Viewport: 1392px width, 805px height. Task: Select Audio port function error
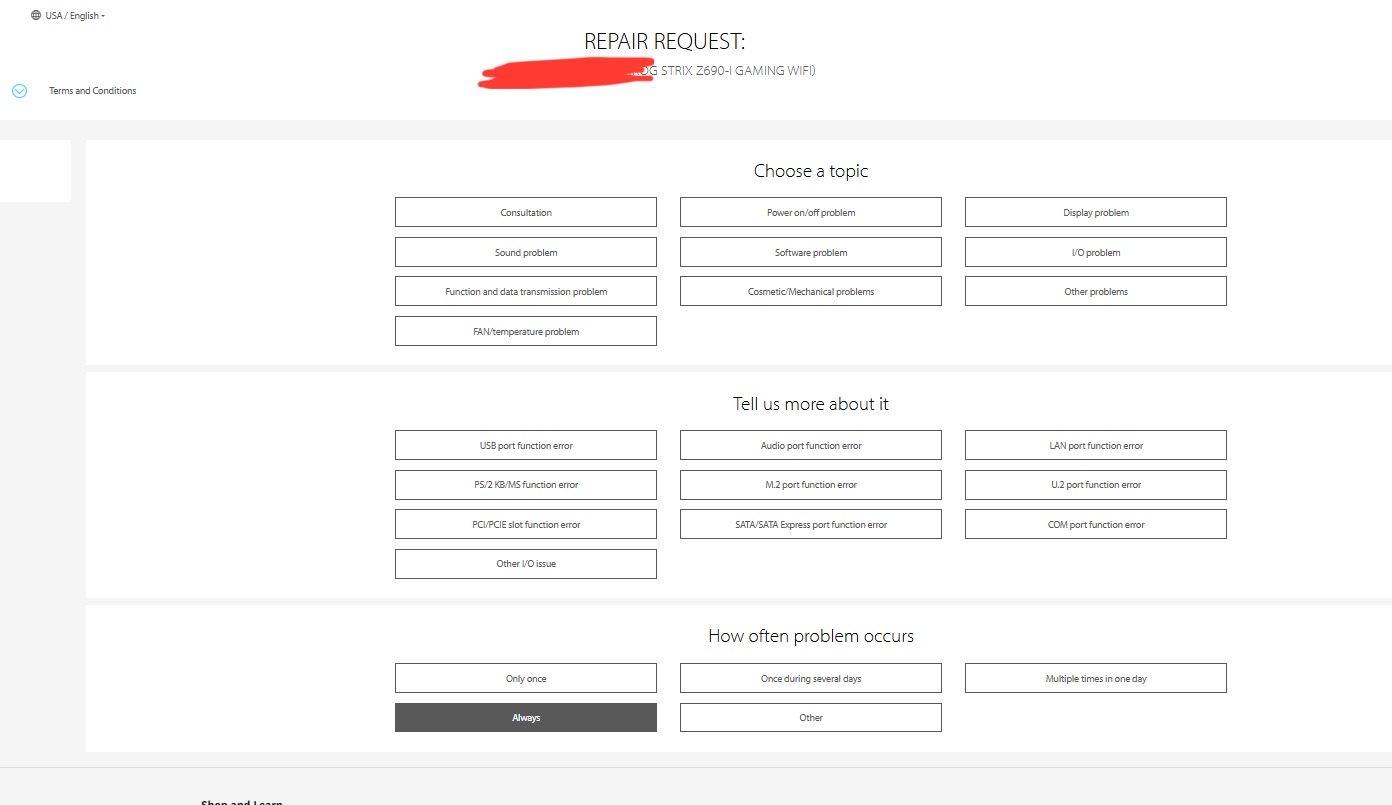coord(811,445)
